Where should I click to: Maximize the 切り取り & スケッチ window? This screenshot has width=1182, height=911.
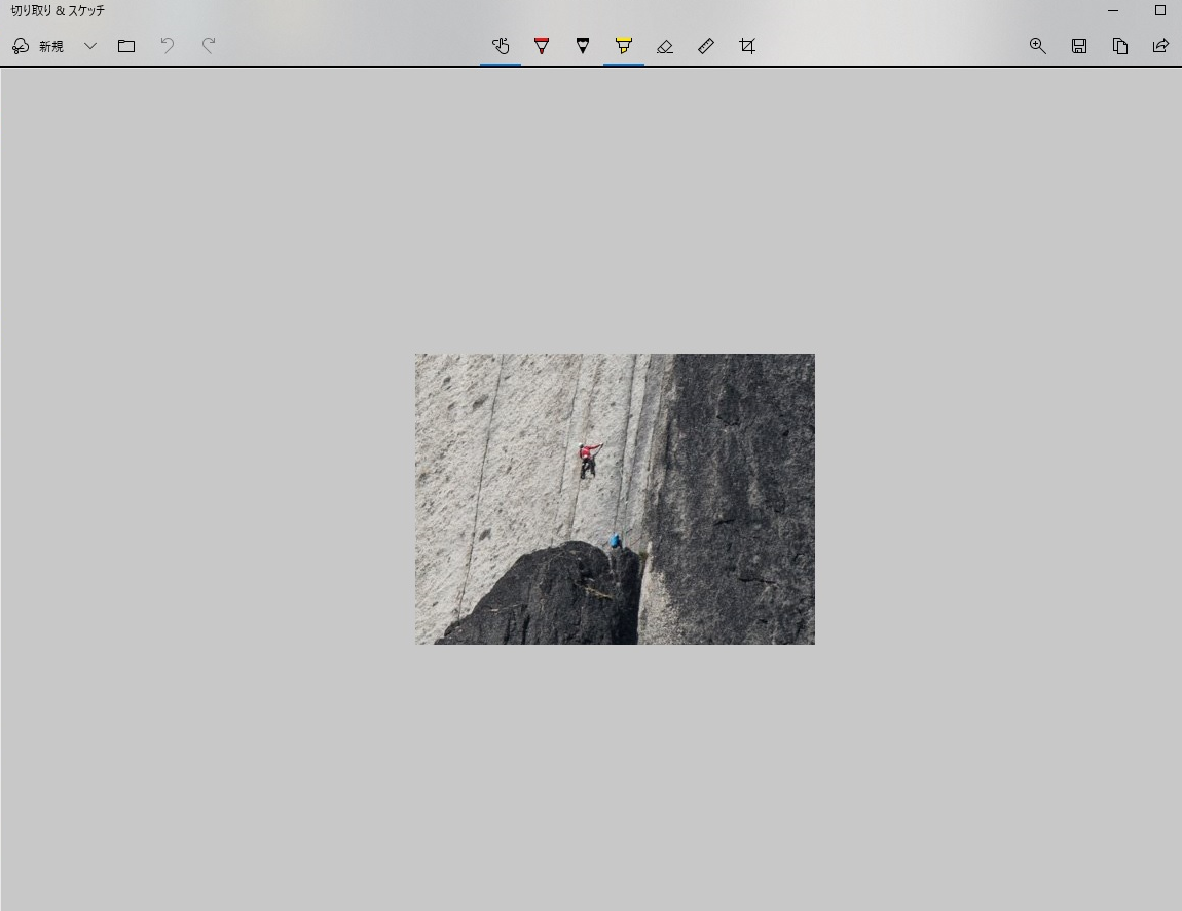1160,11
